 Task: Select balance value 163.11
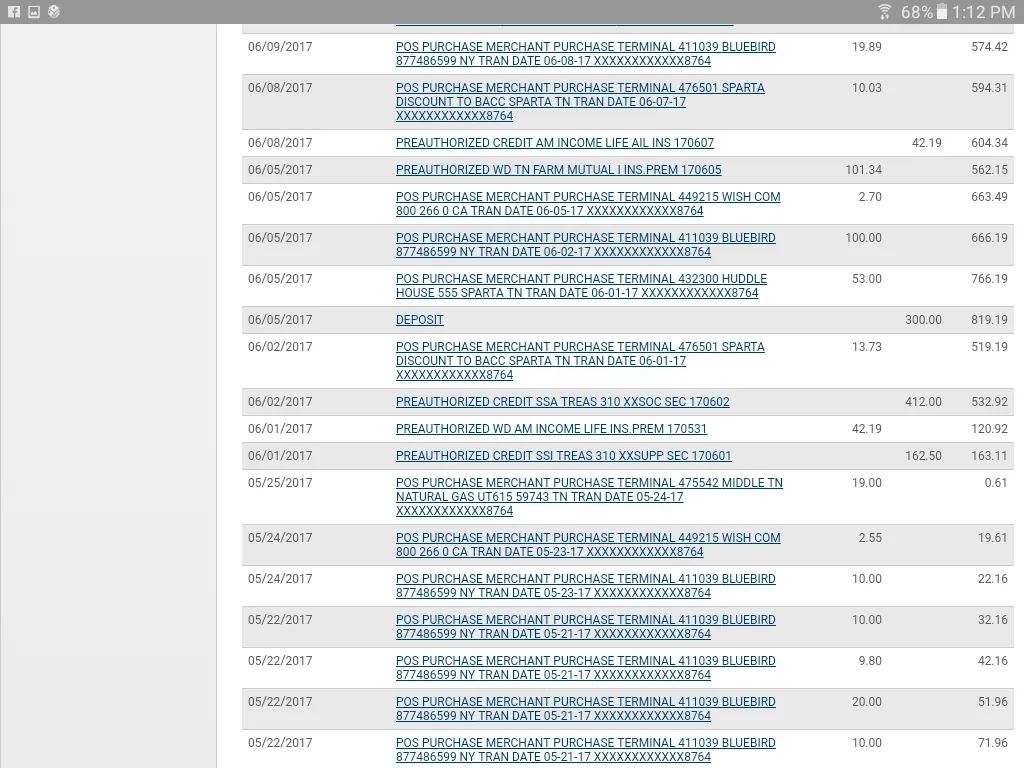(989, 456)
